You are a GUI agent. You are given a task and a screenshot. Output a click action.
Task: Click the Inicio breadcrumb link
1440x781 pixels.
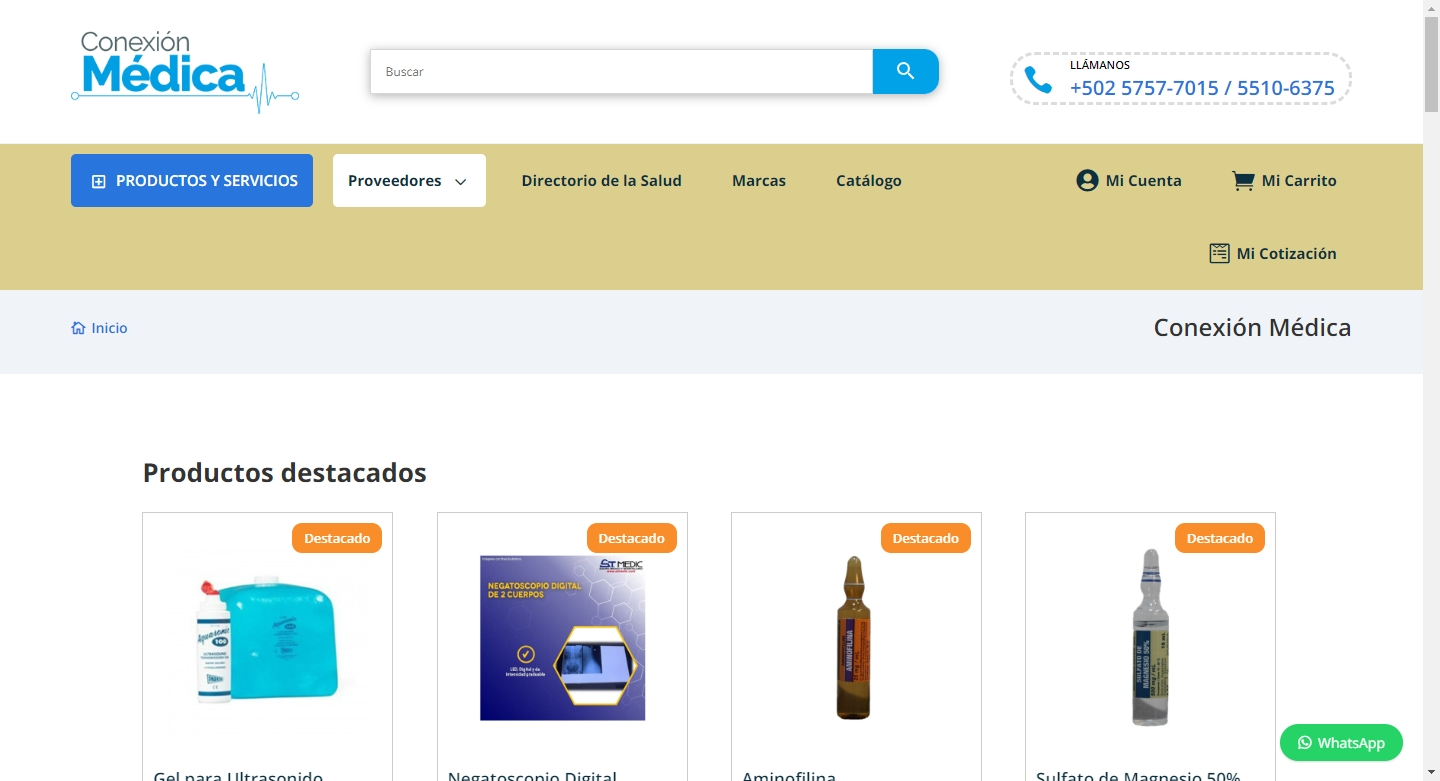(109, 328)
